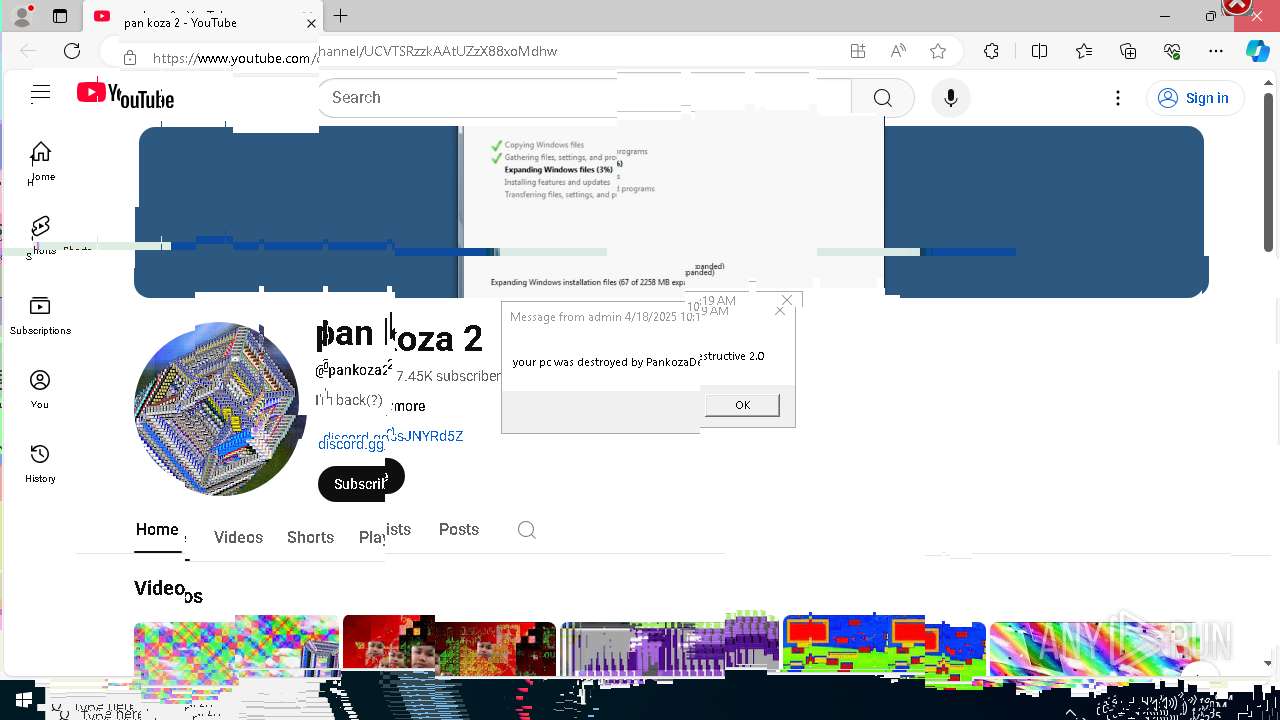The height and width of the screenshot is (720, 1280).
Task: Switch to the Playlists tab
Action: pos(385,533)
